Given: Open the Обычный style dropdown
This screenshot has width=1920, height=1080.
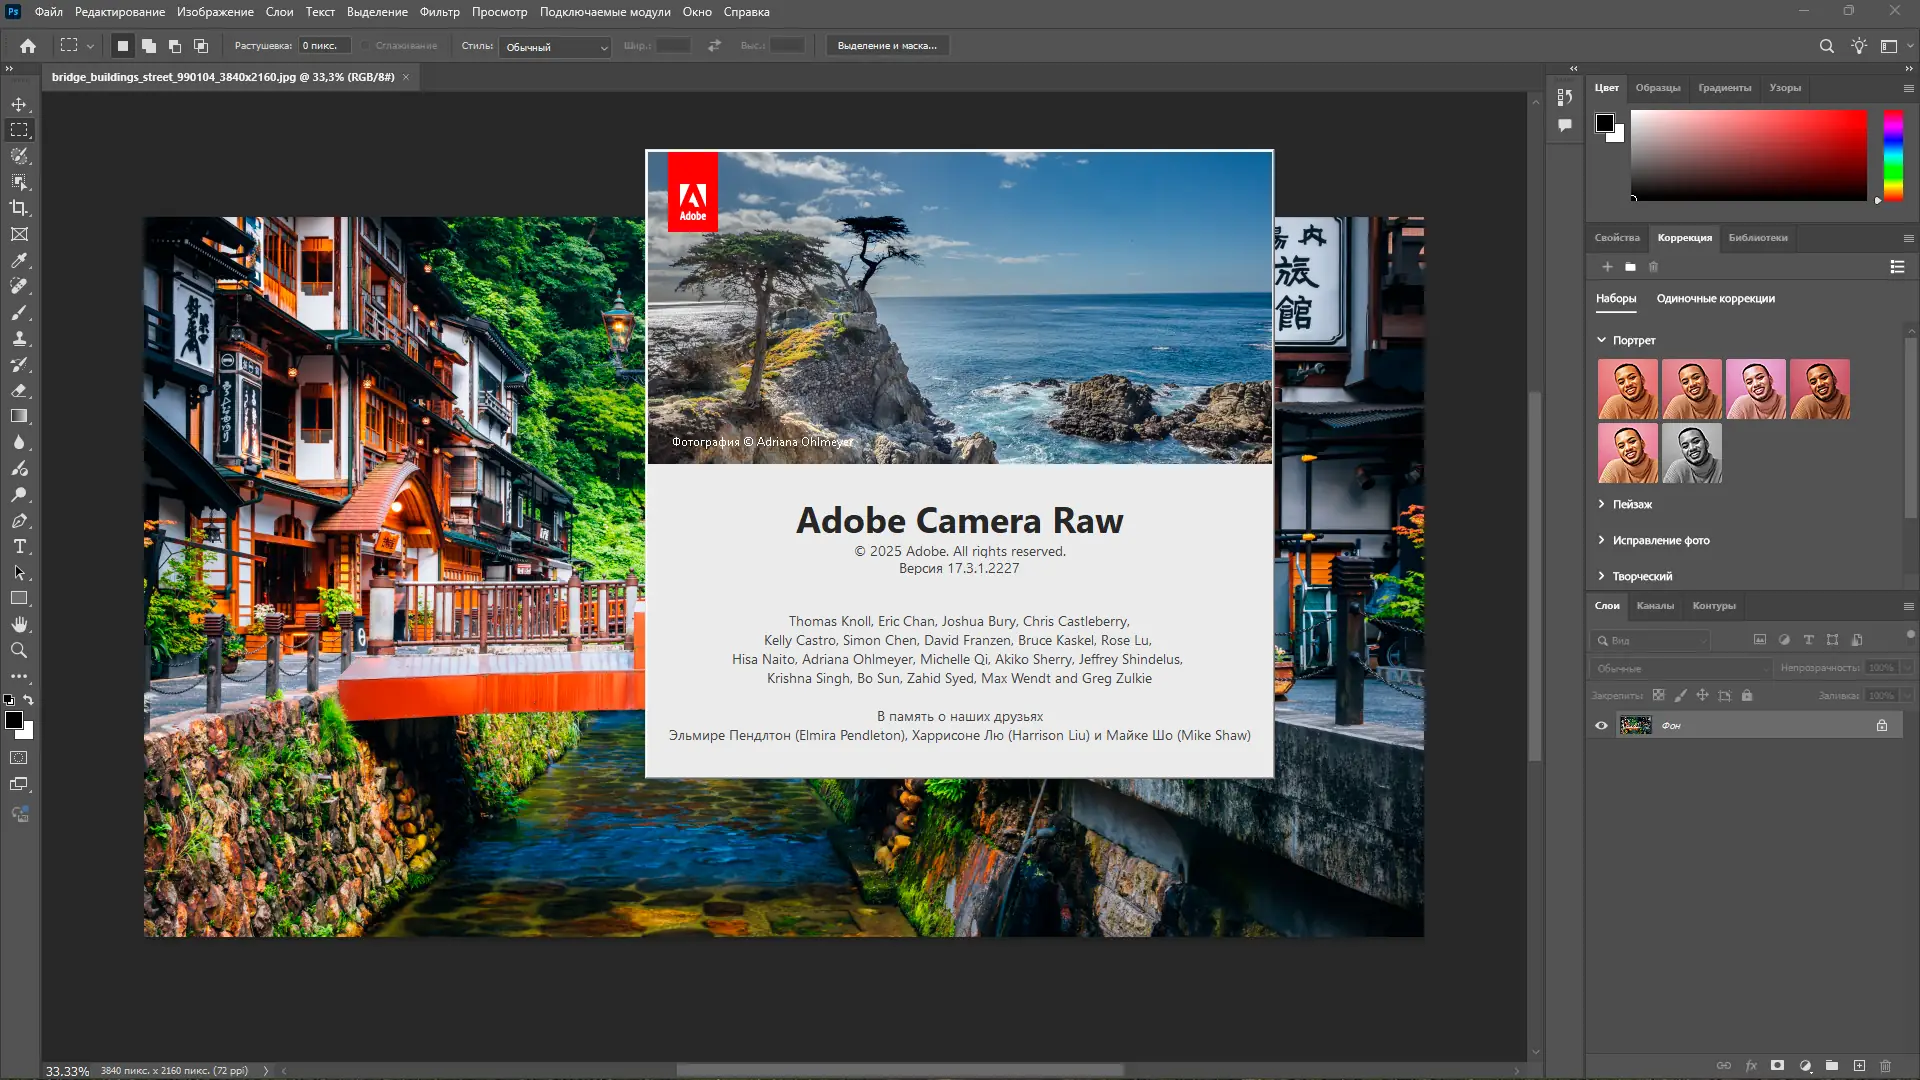Looking at the screenshot, I should tap(555, 46).
